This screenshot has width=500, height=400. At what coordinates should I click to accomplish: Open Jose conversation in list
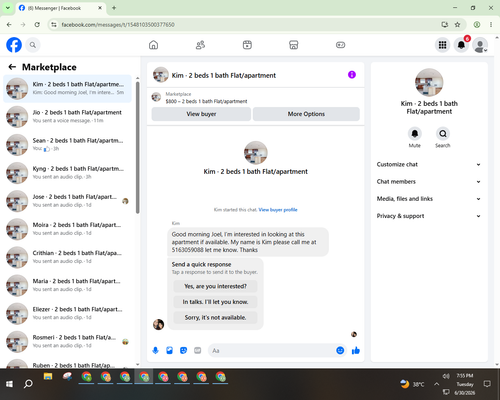pyautogui.click(x=67, y=201)
